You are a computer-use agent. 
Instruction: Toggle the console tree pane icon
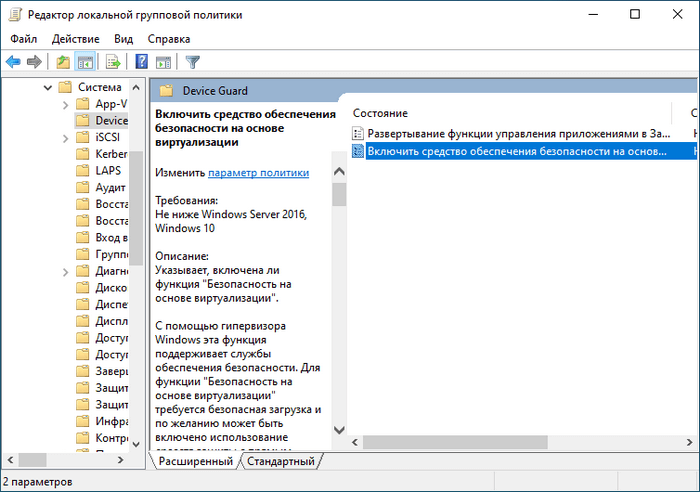coord(85,62)
